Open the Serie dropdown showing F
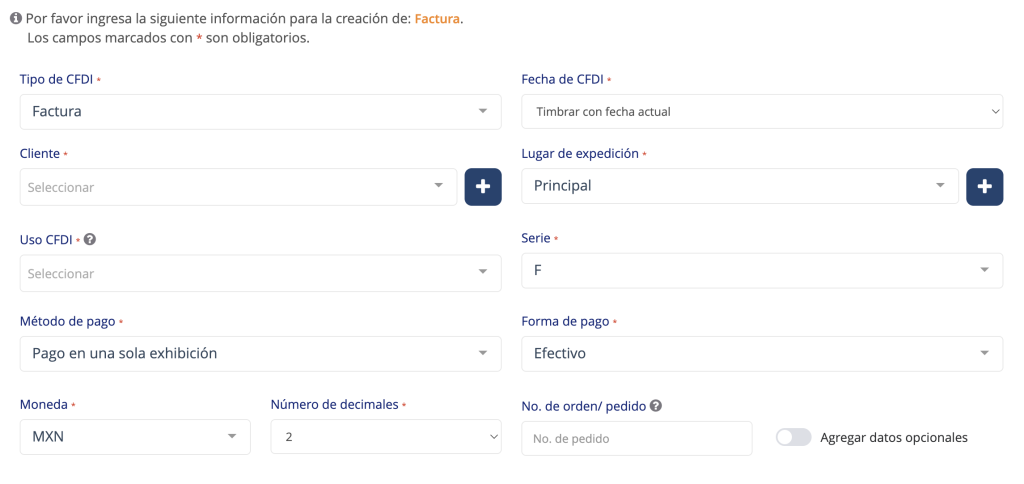Viewport: 1024px width, 484px height. click(762, 270)
